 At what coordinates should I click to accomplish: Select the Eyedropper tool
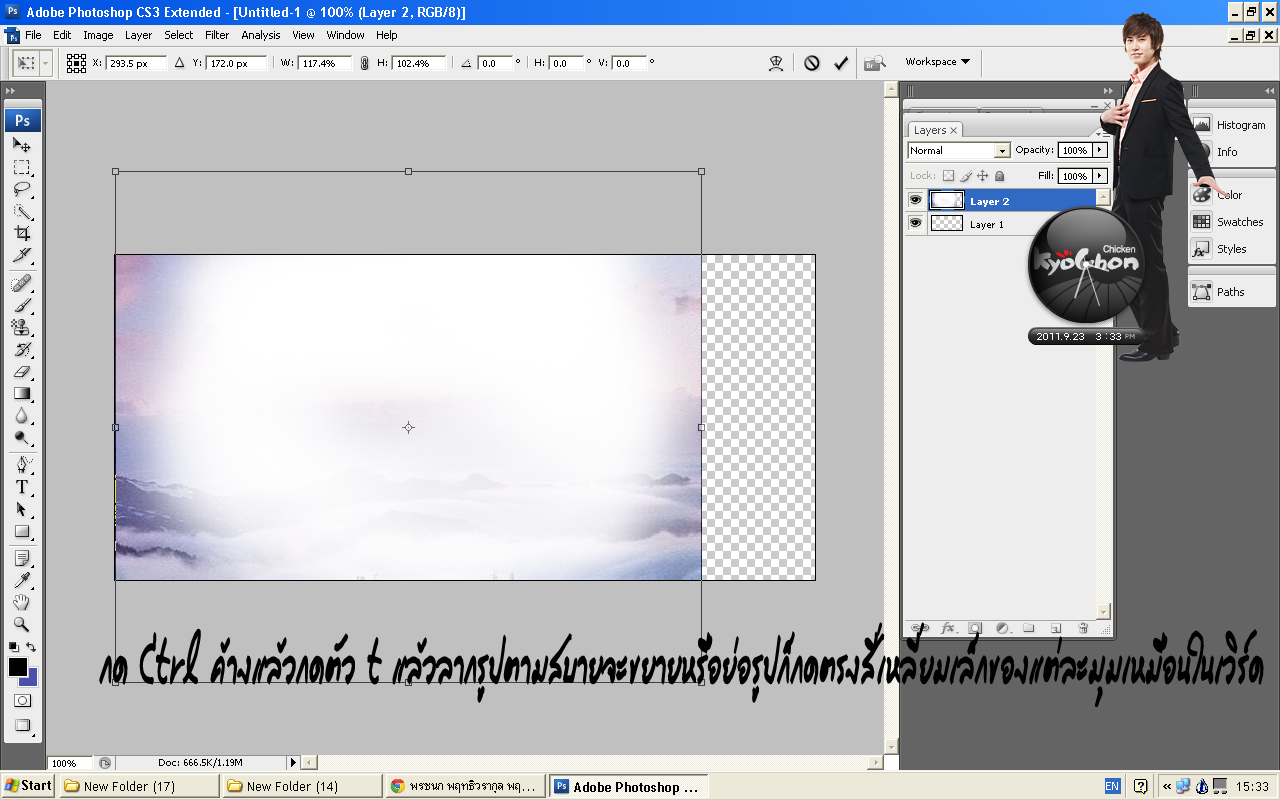pos(22,580)
